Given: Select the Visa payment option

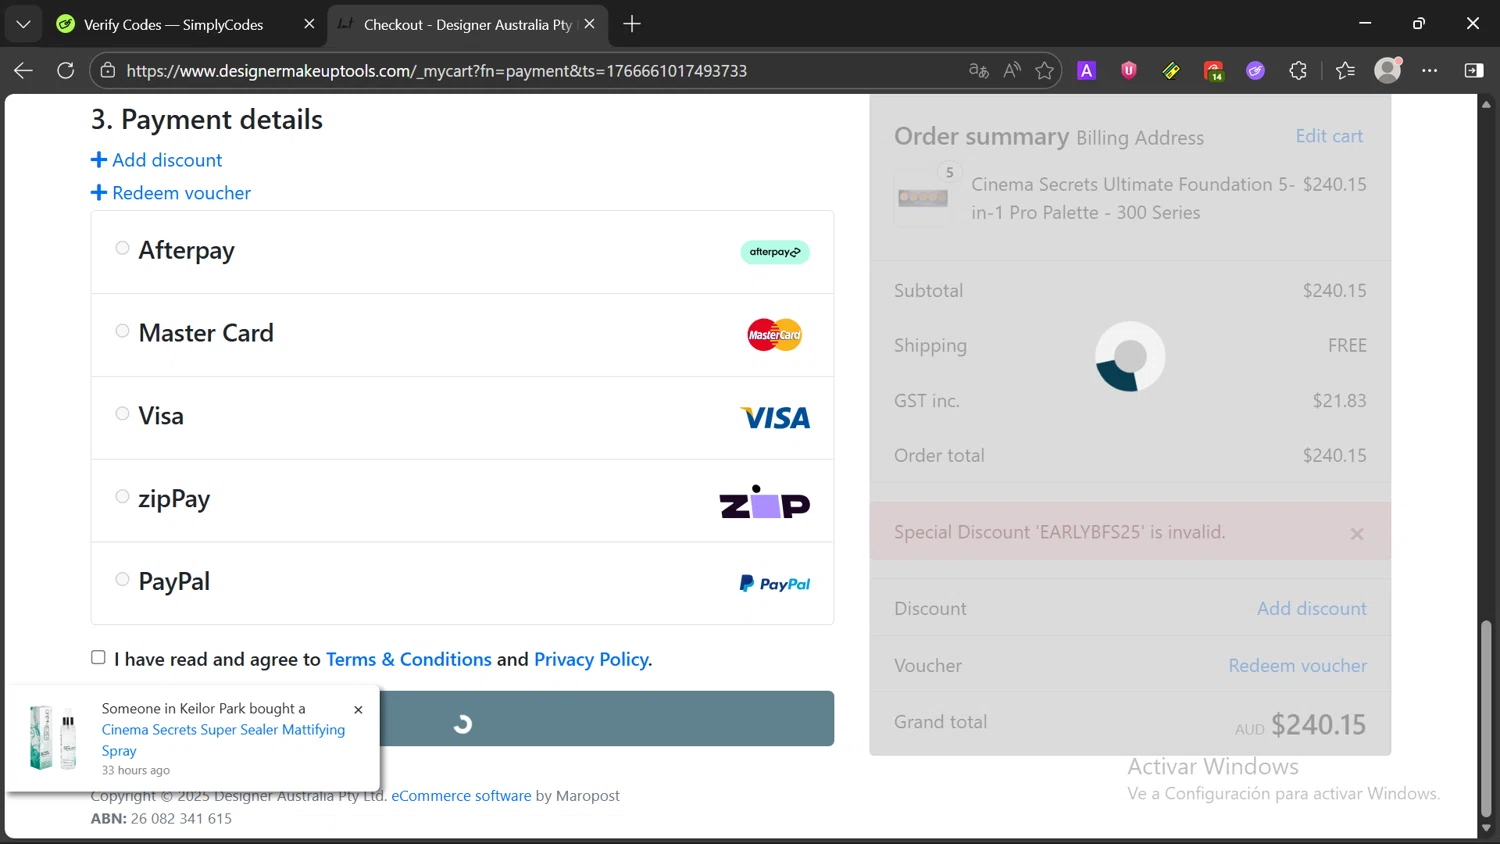Looking at the screenshot, I should [x=122, y=414].
